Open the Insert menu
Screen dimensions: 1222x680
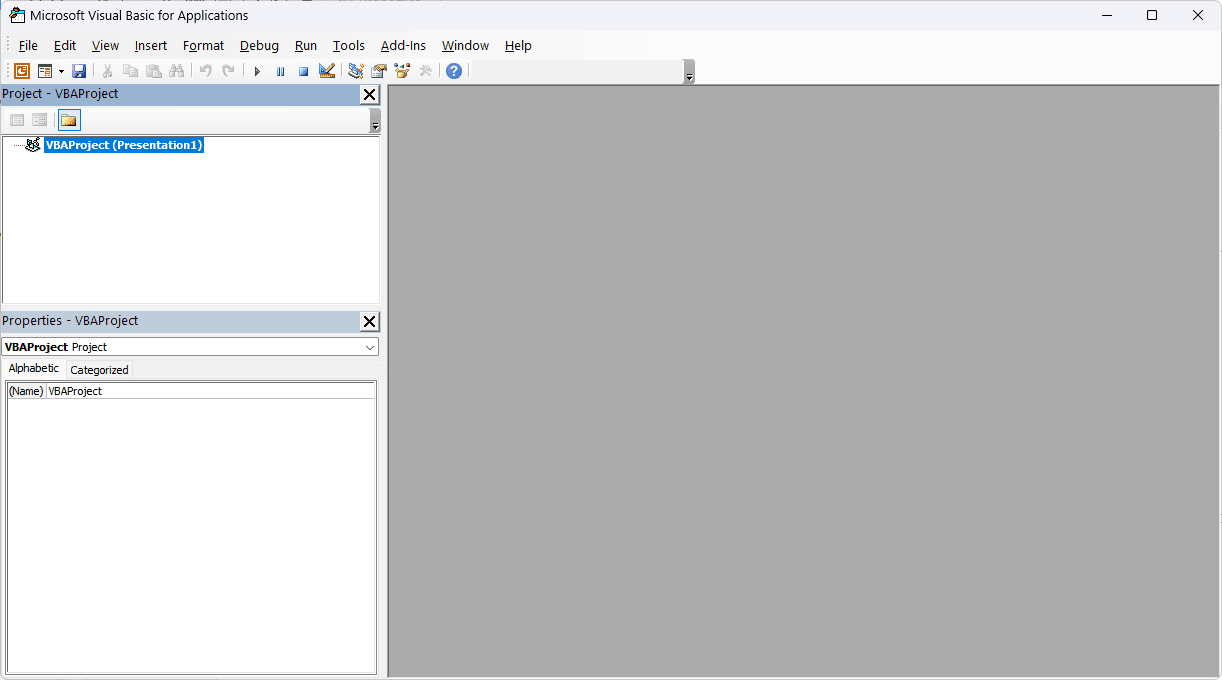click(x=151, y=46)
